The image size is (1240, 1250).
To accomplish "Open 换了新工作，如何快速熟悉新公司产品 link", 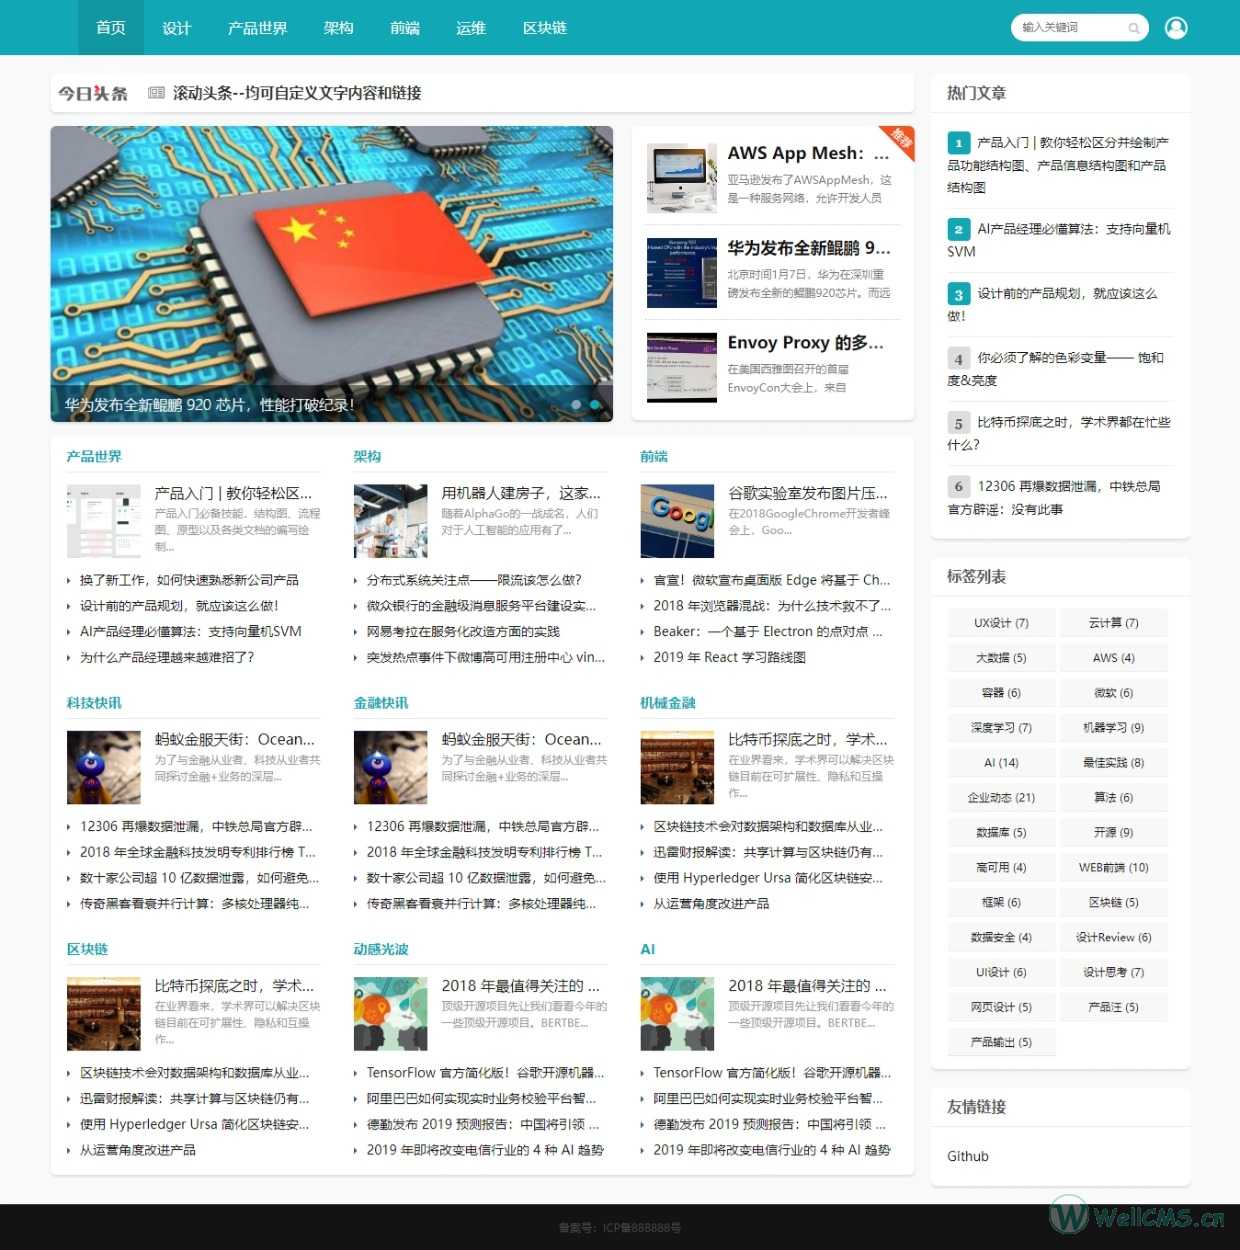I will coord(189,580).
